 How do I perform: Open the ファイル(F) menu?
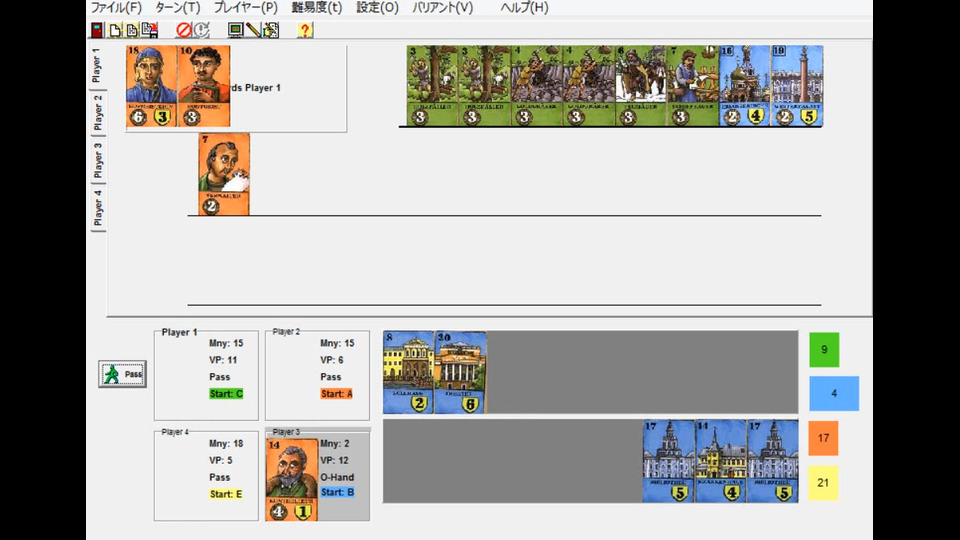116,7
